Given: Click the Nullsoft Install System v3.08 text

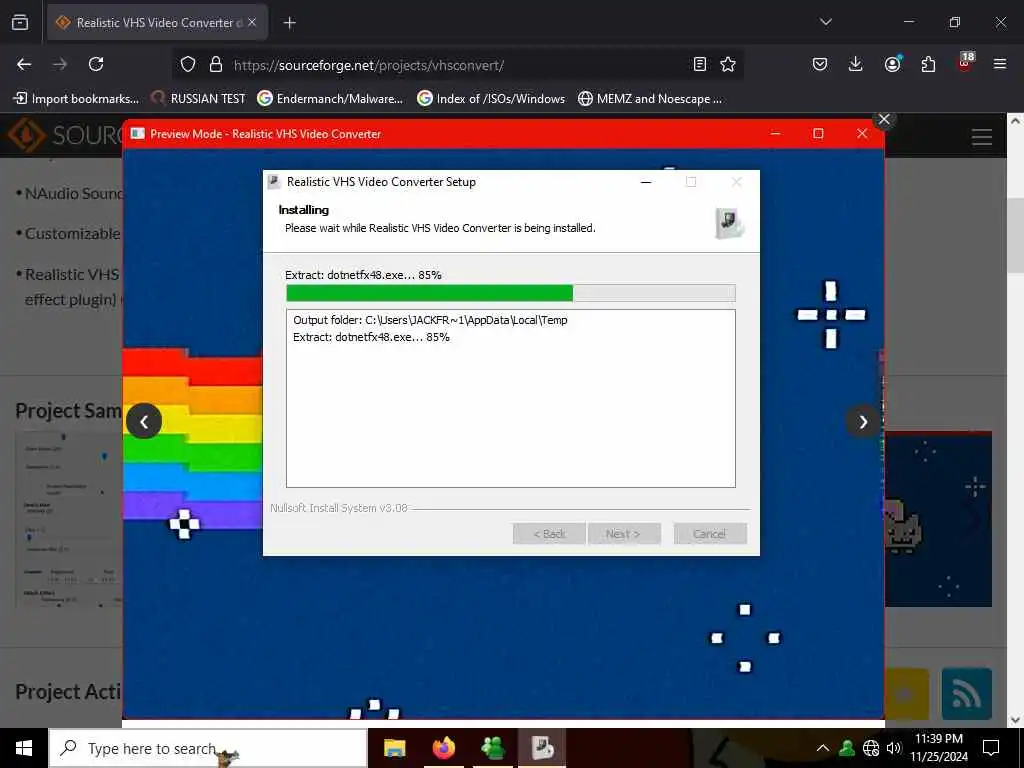Looking at the screenshot, I should (x=339, y=507).
